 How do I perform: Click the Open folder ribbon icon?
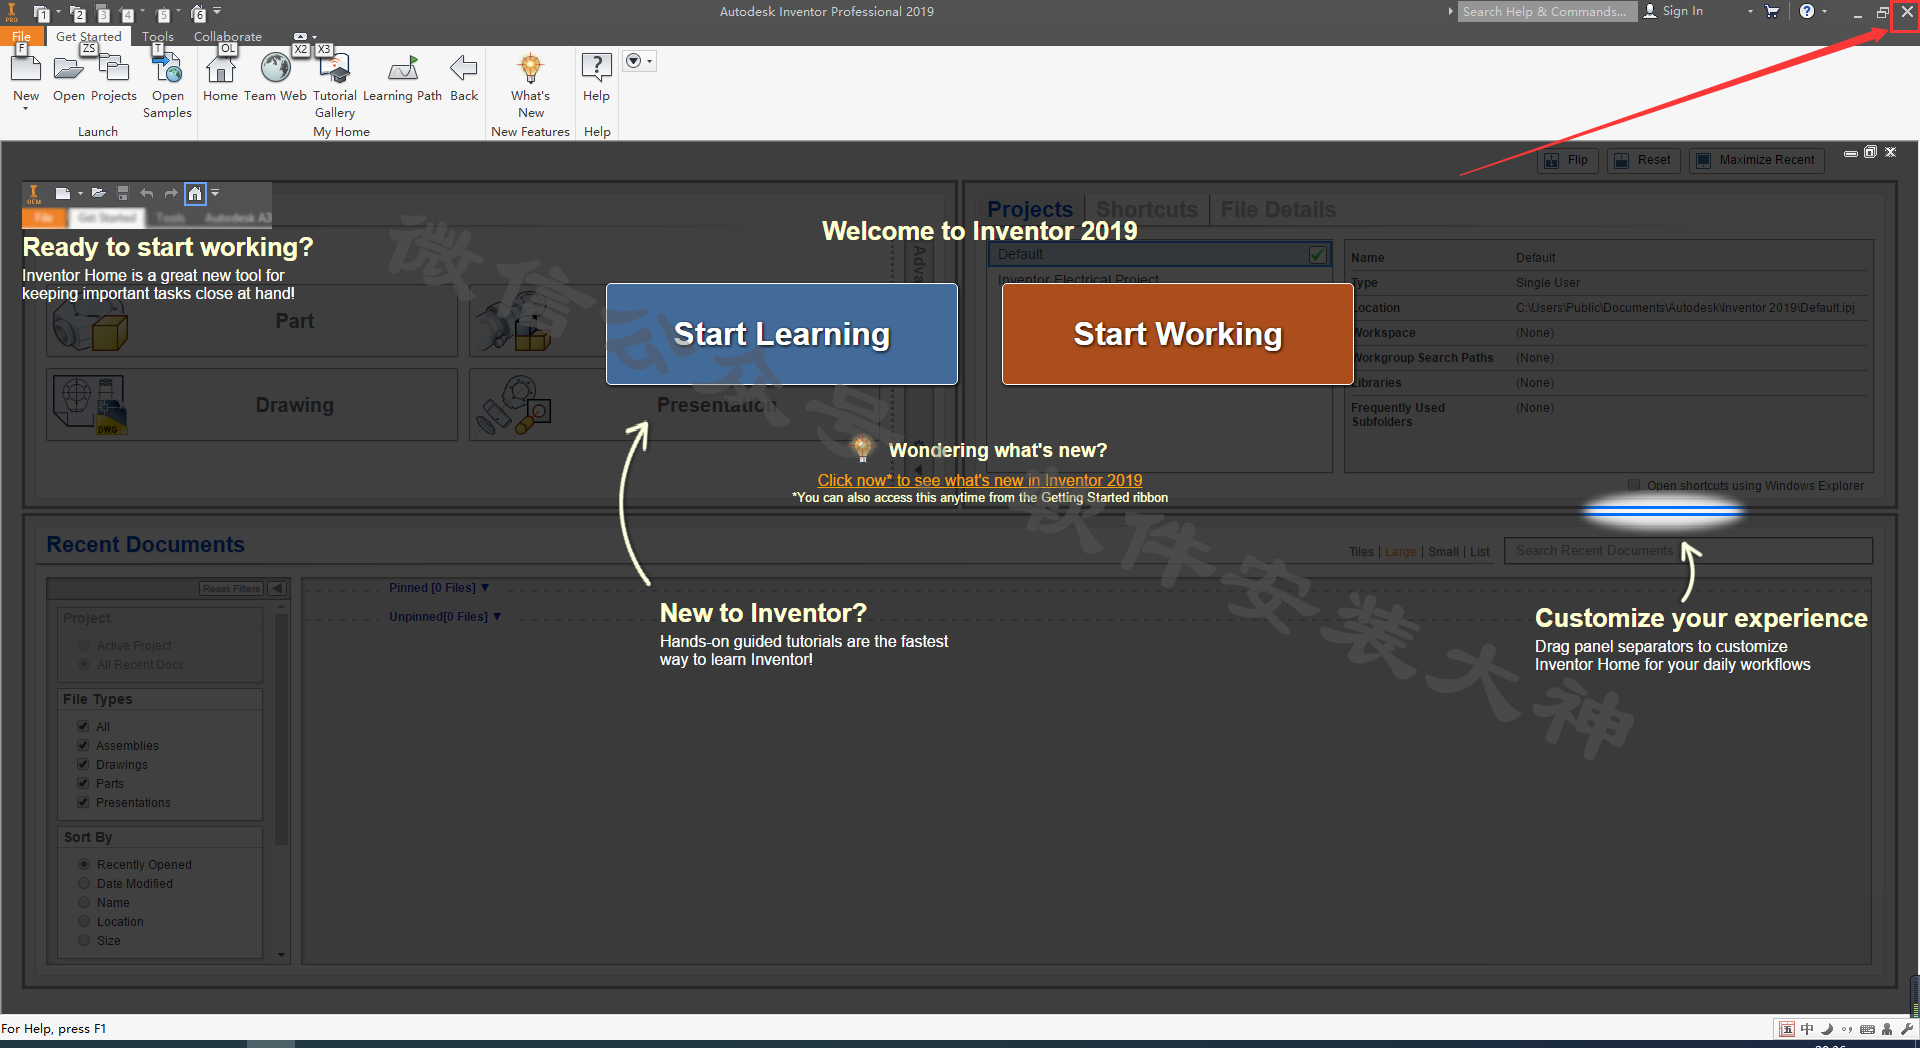click(68, 69)
